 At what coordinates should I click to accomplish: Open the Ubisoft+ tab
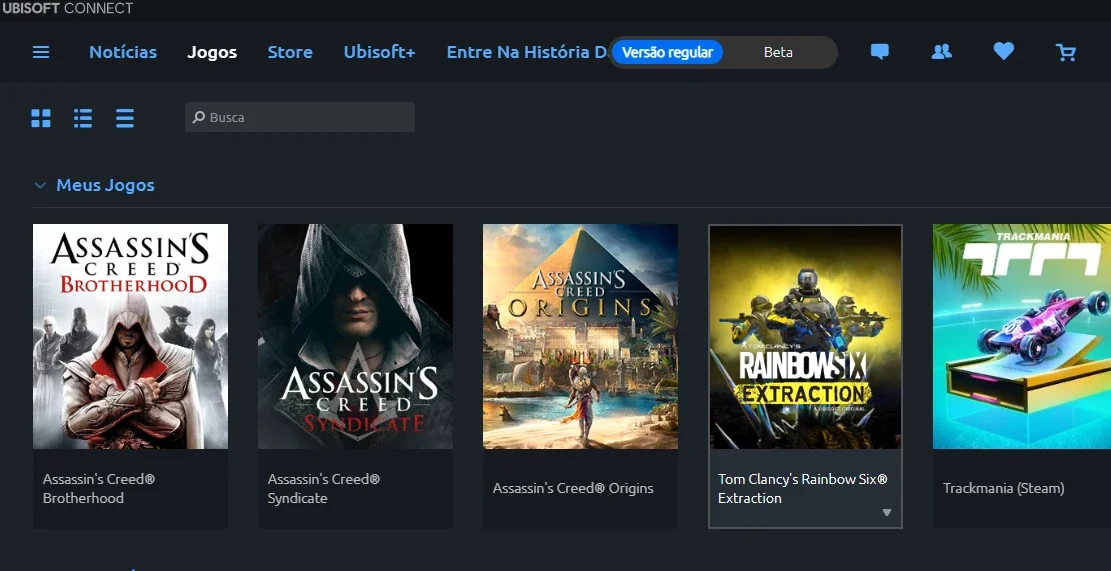click(x=379, y=52)
